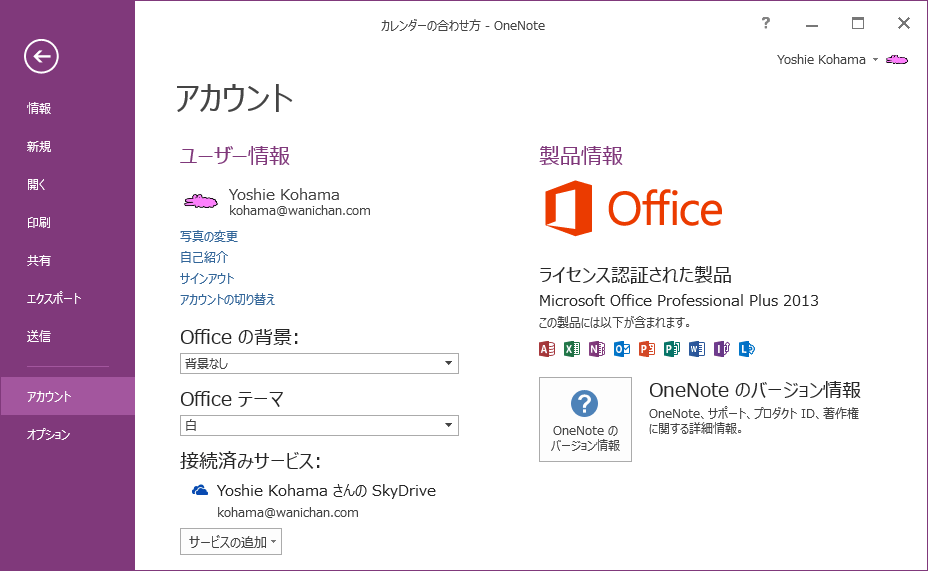The image size is (928, 571).
Task: Open the Office テーマ dropdown
Action: pyautogui.click(x=319, y=426)
